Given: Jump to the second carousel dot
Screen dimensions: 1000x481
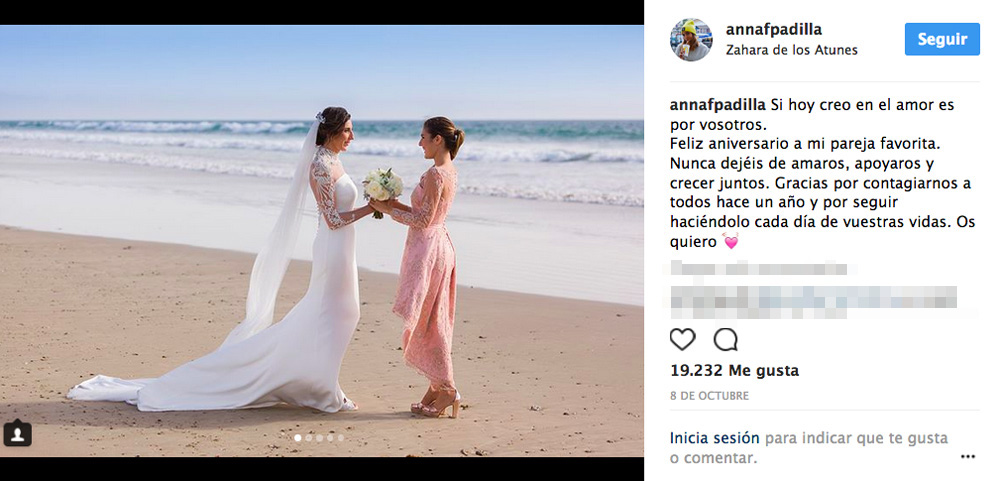Looking at the screenshot, I should (x=309, y=438).
